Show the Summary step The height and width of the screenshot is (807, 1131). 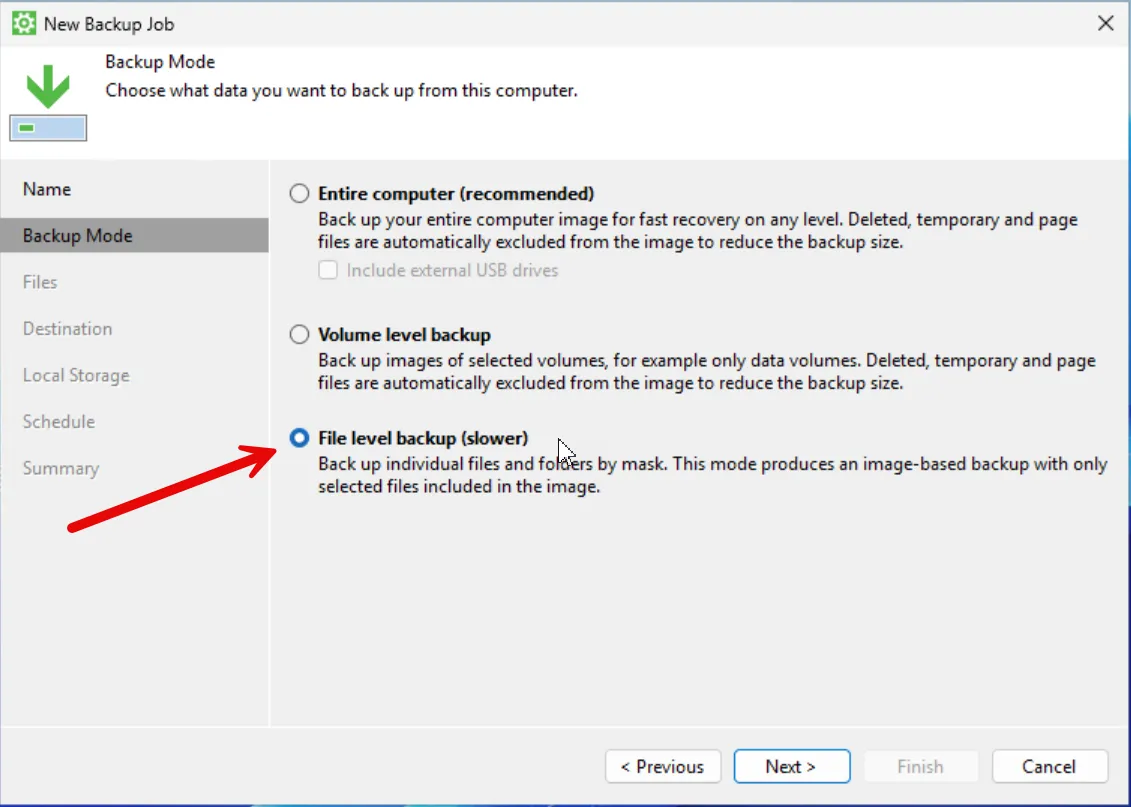(61, 468)
